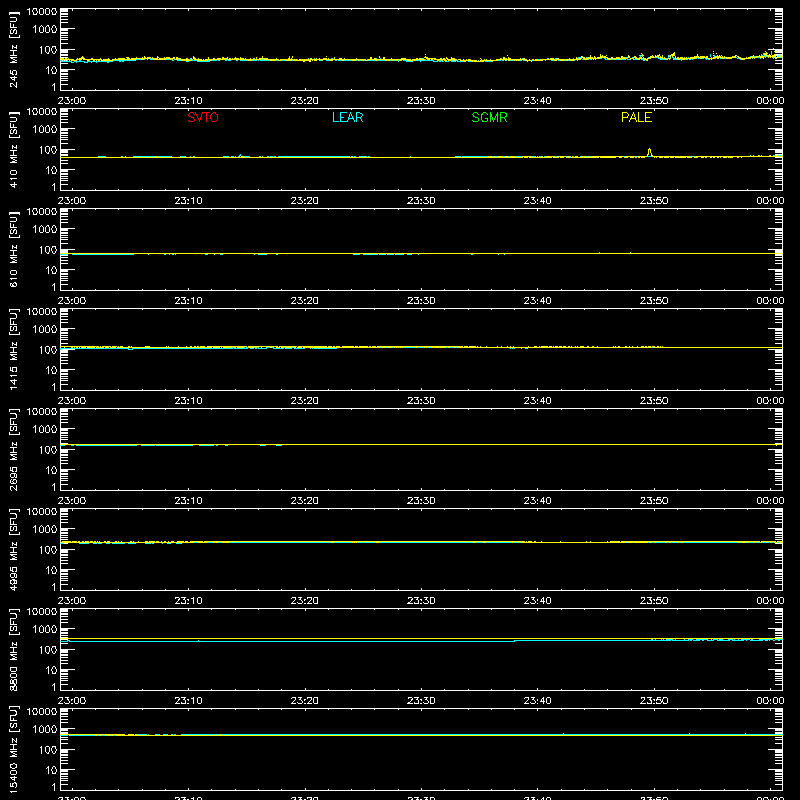Click the 23:30 tick label under 1415 MHz panel

421,401
